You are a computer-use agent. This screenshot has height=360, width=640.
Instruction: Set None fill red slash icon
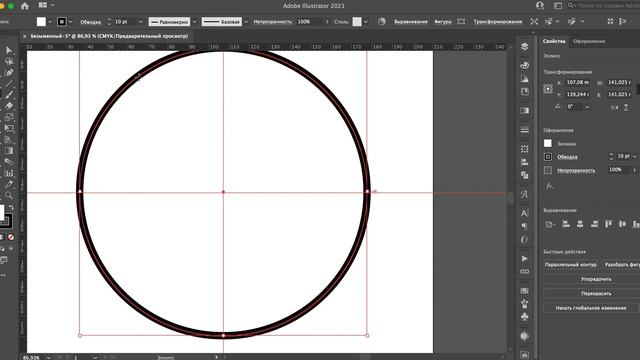(x=11, y=237)
